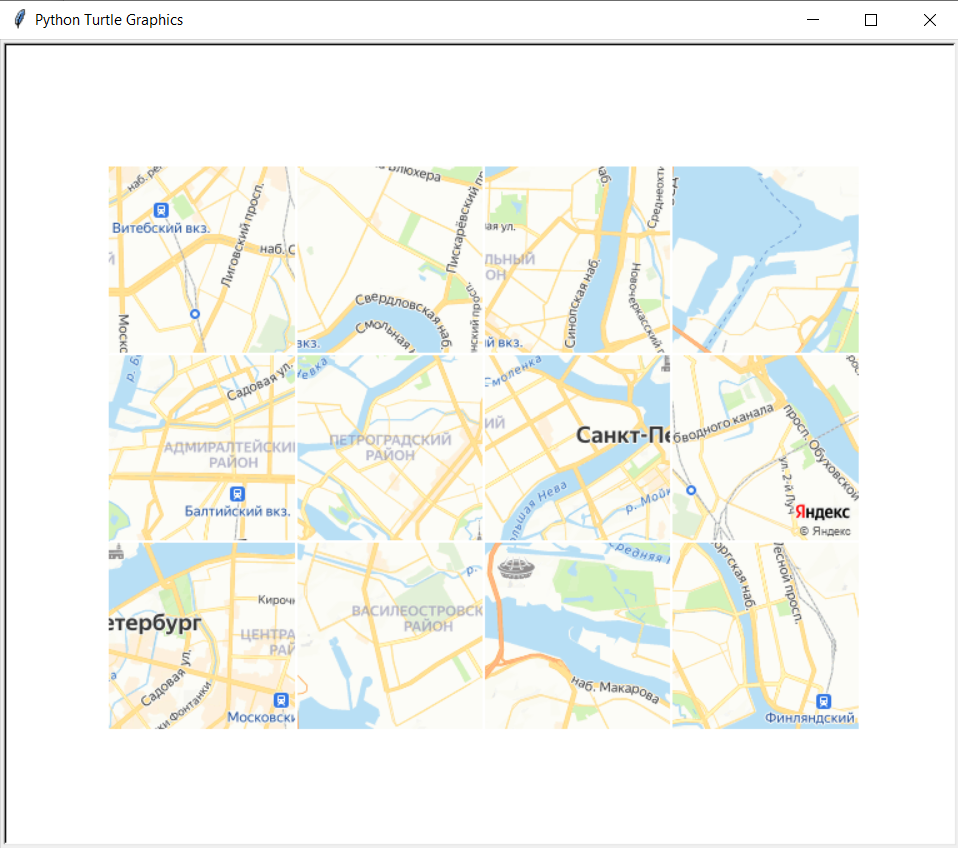Click the red-and-black Яндекс logo
Image resolution: width=958 pixels, height=848 pixels.
click(x=822, y=512)
